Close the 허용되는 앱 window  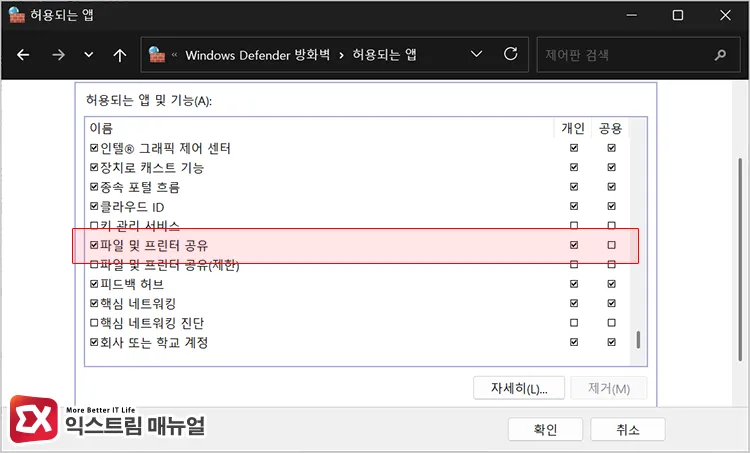pos(725,15)
